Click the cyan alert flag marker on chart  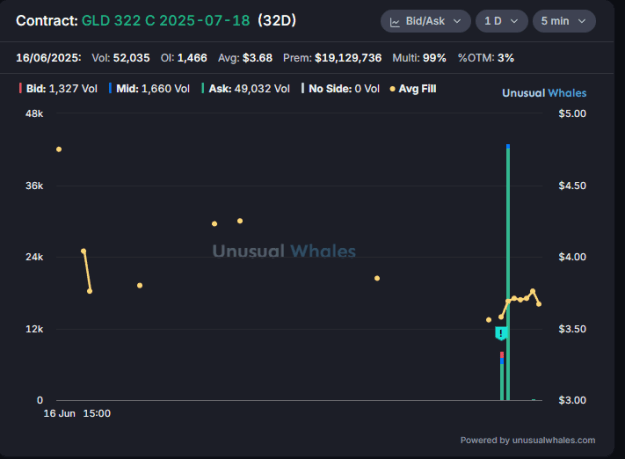point(501,333)
